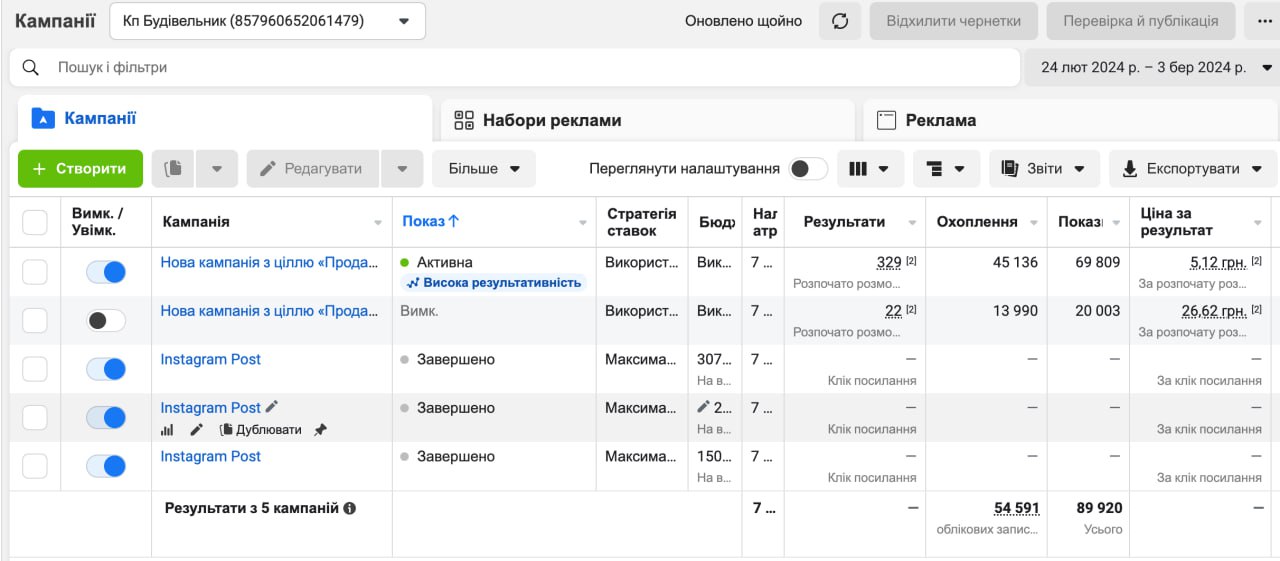The height and width of the screenshot is (561, 1280).
Task: Check the select-all checkbox in table header
Action: click(x=35, y=222)
